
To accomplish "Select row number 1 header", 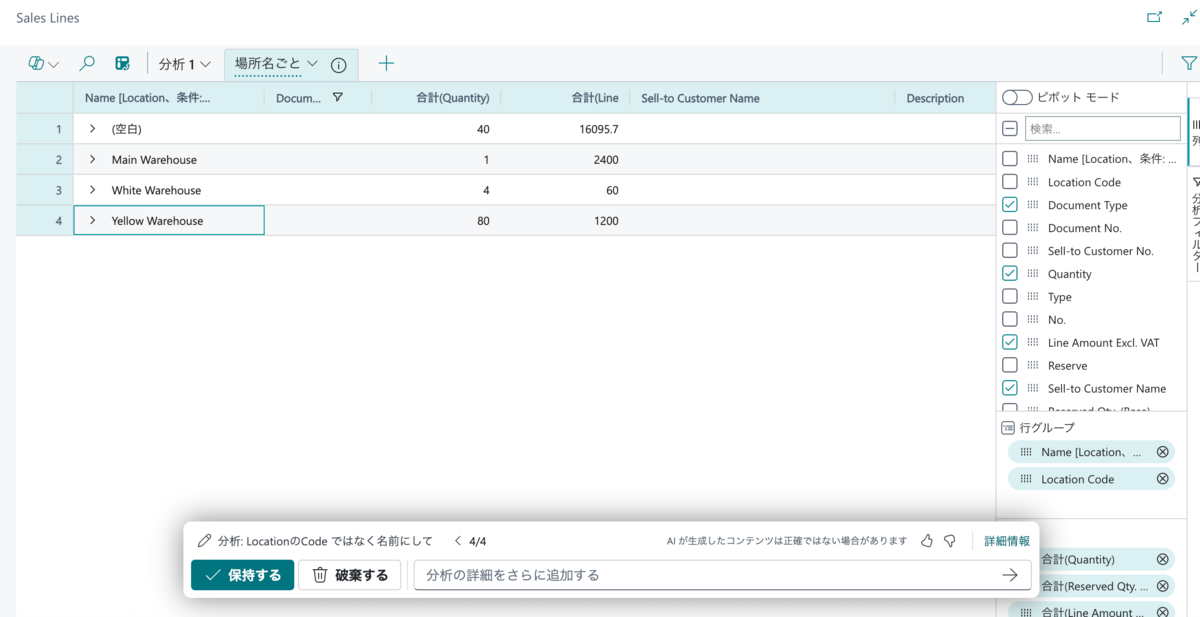I will click(x=45, y=129).
